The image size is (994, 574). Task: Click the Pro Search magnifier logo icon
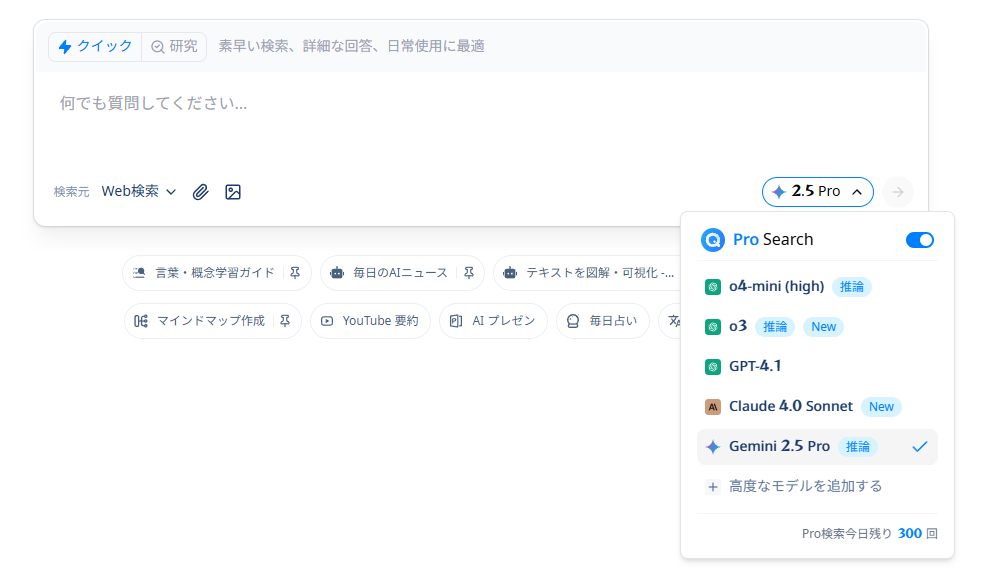[x=713, y=240]
